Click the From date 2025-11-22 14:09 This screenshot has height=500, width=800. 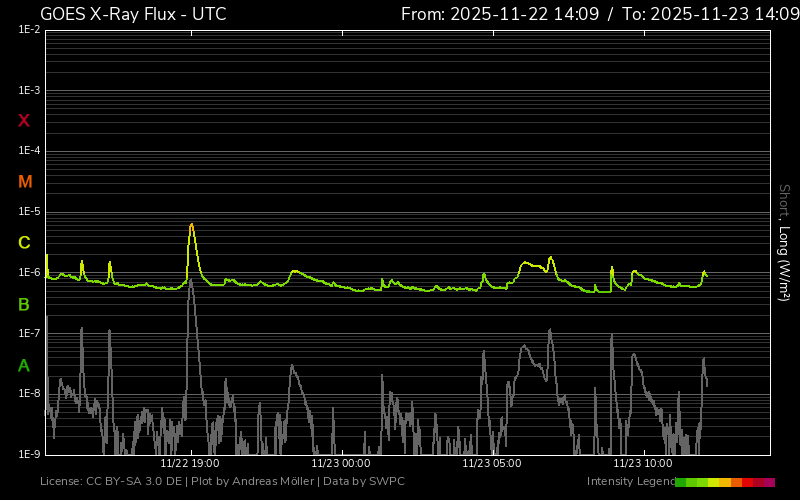(499, 14)
